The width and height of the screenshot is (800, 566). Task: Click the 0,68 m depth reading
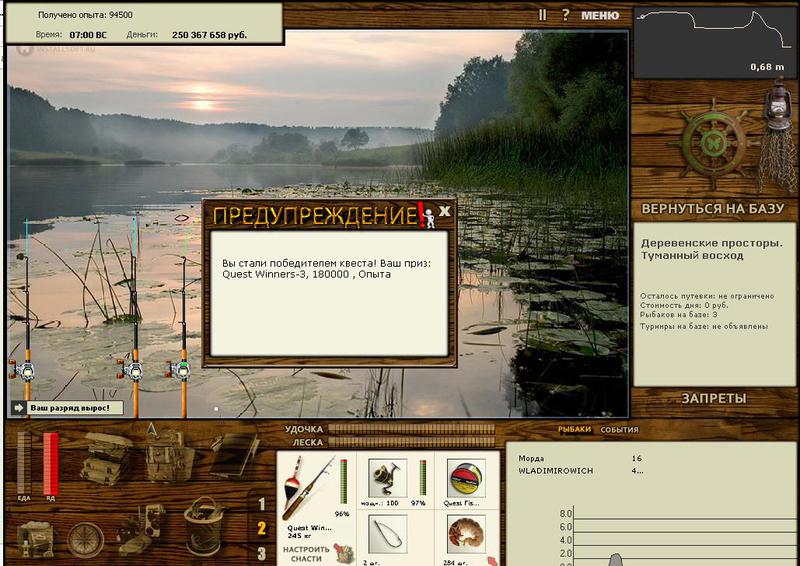[x=767, y=67]
